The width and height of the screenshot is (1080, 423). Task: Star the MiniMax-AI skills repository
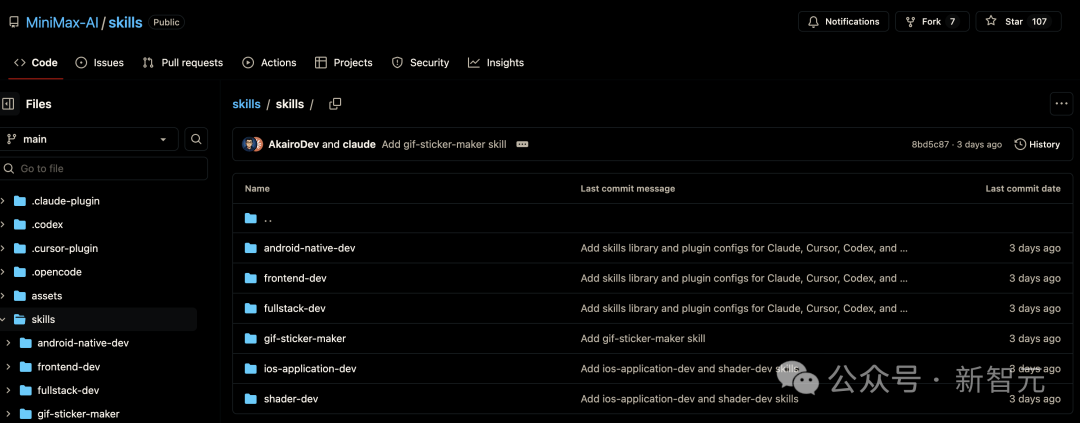(1017, 21)
